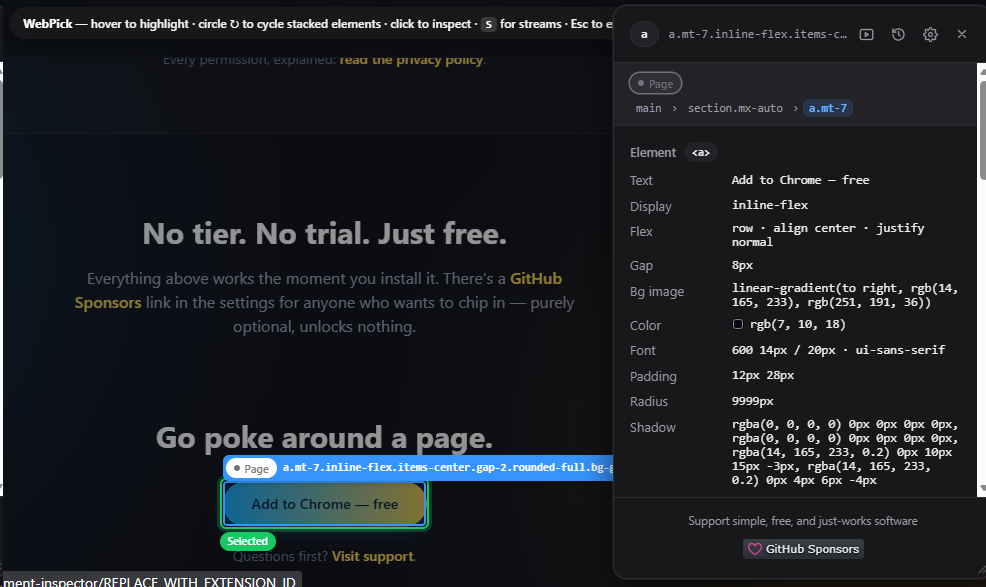Open the streams play icon in inspector header
Viewport: 986px width, 587px height.
(867, 35)
